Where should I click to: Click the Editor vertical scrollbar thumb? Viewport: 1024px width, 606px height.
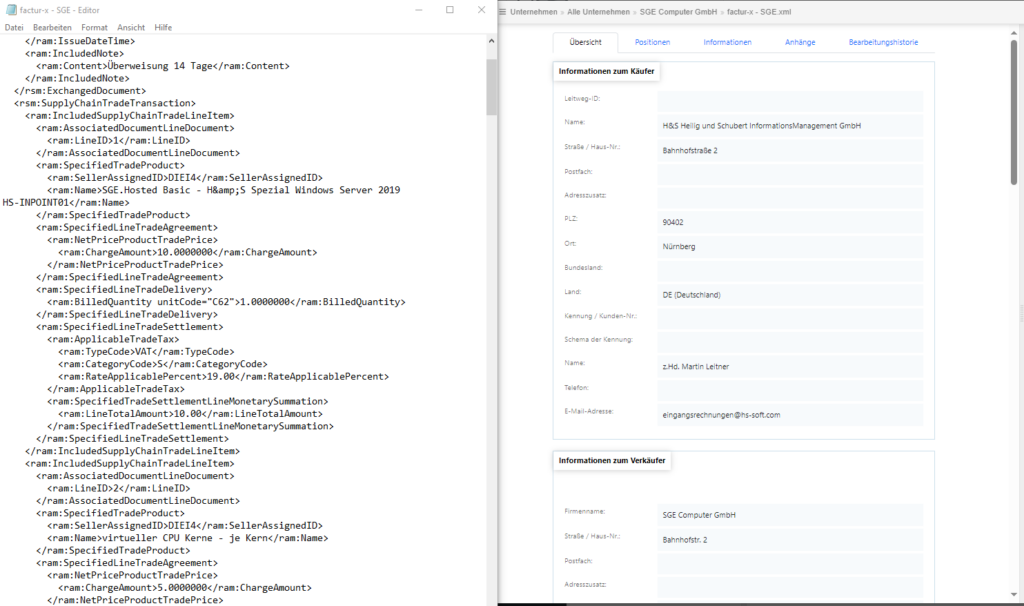pyautogui.click(x=491, y=86)
